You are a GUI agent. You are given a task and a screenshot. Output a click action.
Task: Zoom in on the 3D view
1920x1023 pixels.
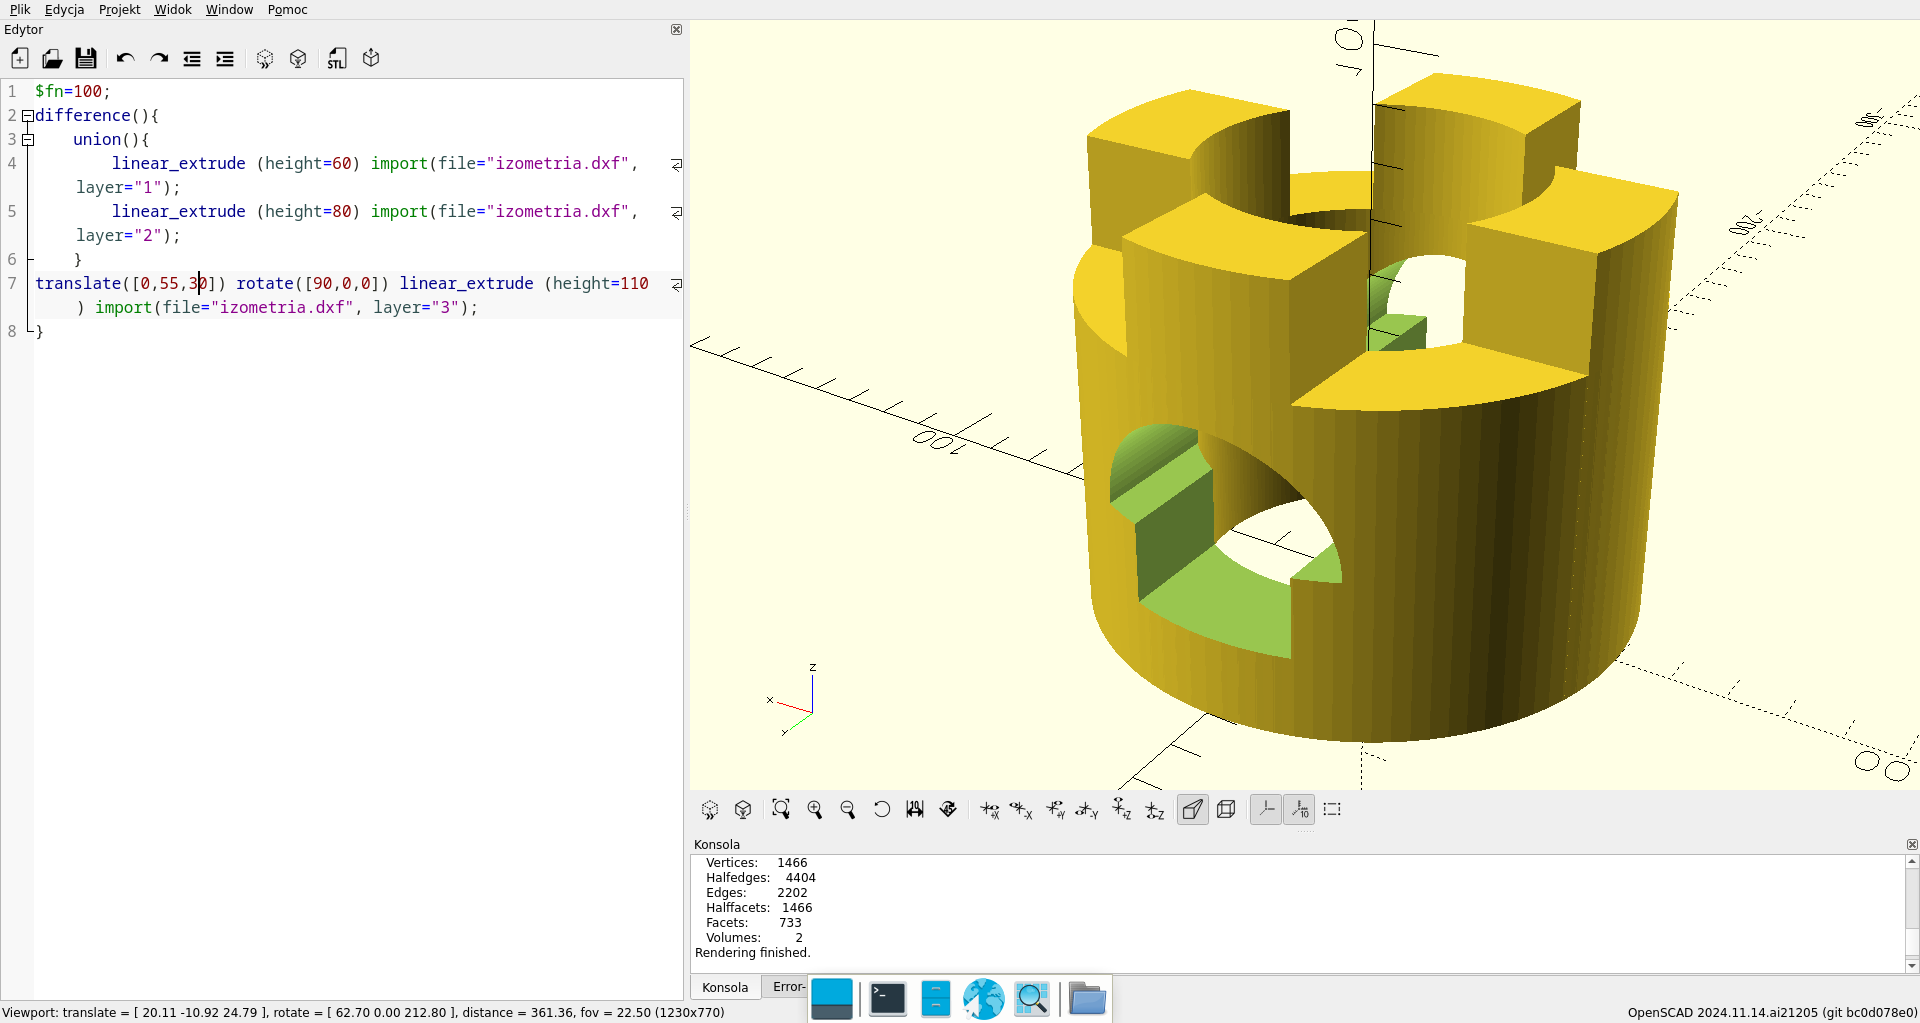point(815,810)
